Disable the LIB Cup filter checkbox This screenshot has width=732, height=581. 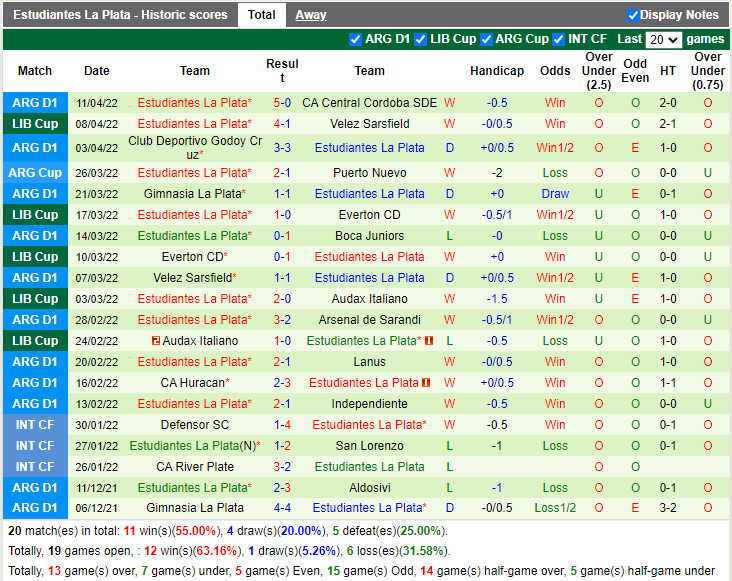420,39
